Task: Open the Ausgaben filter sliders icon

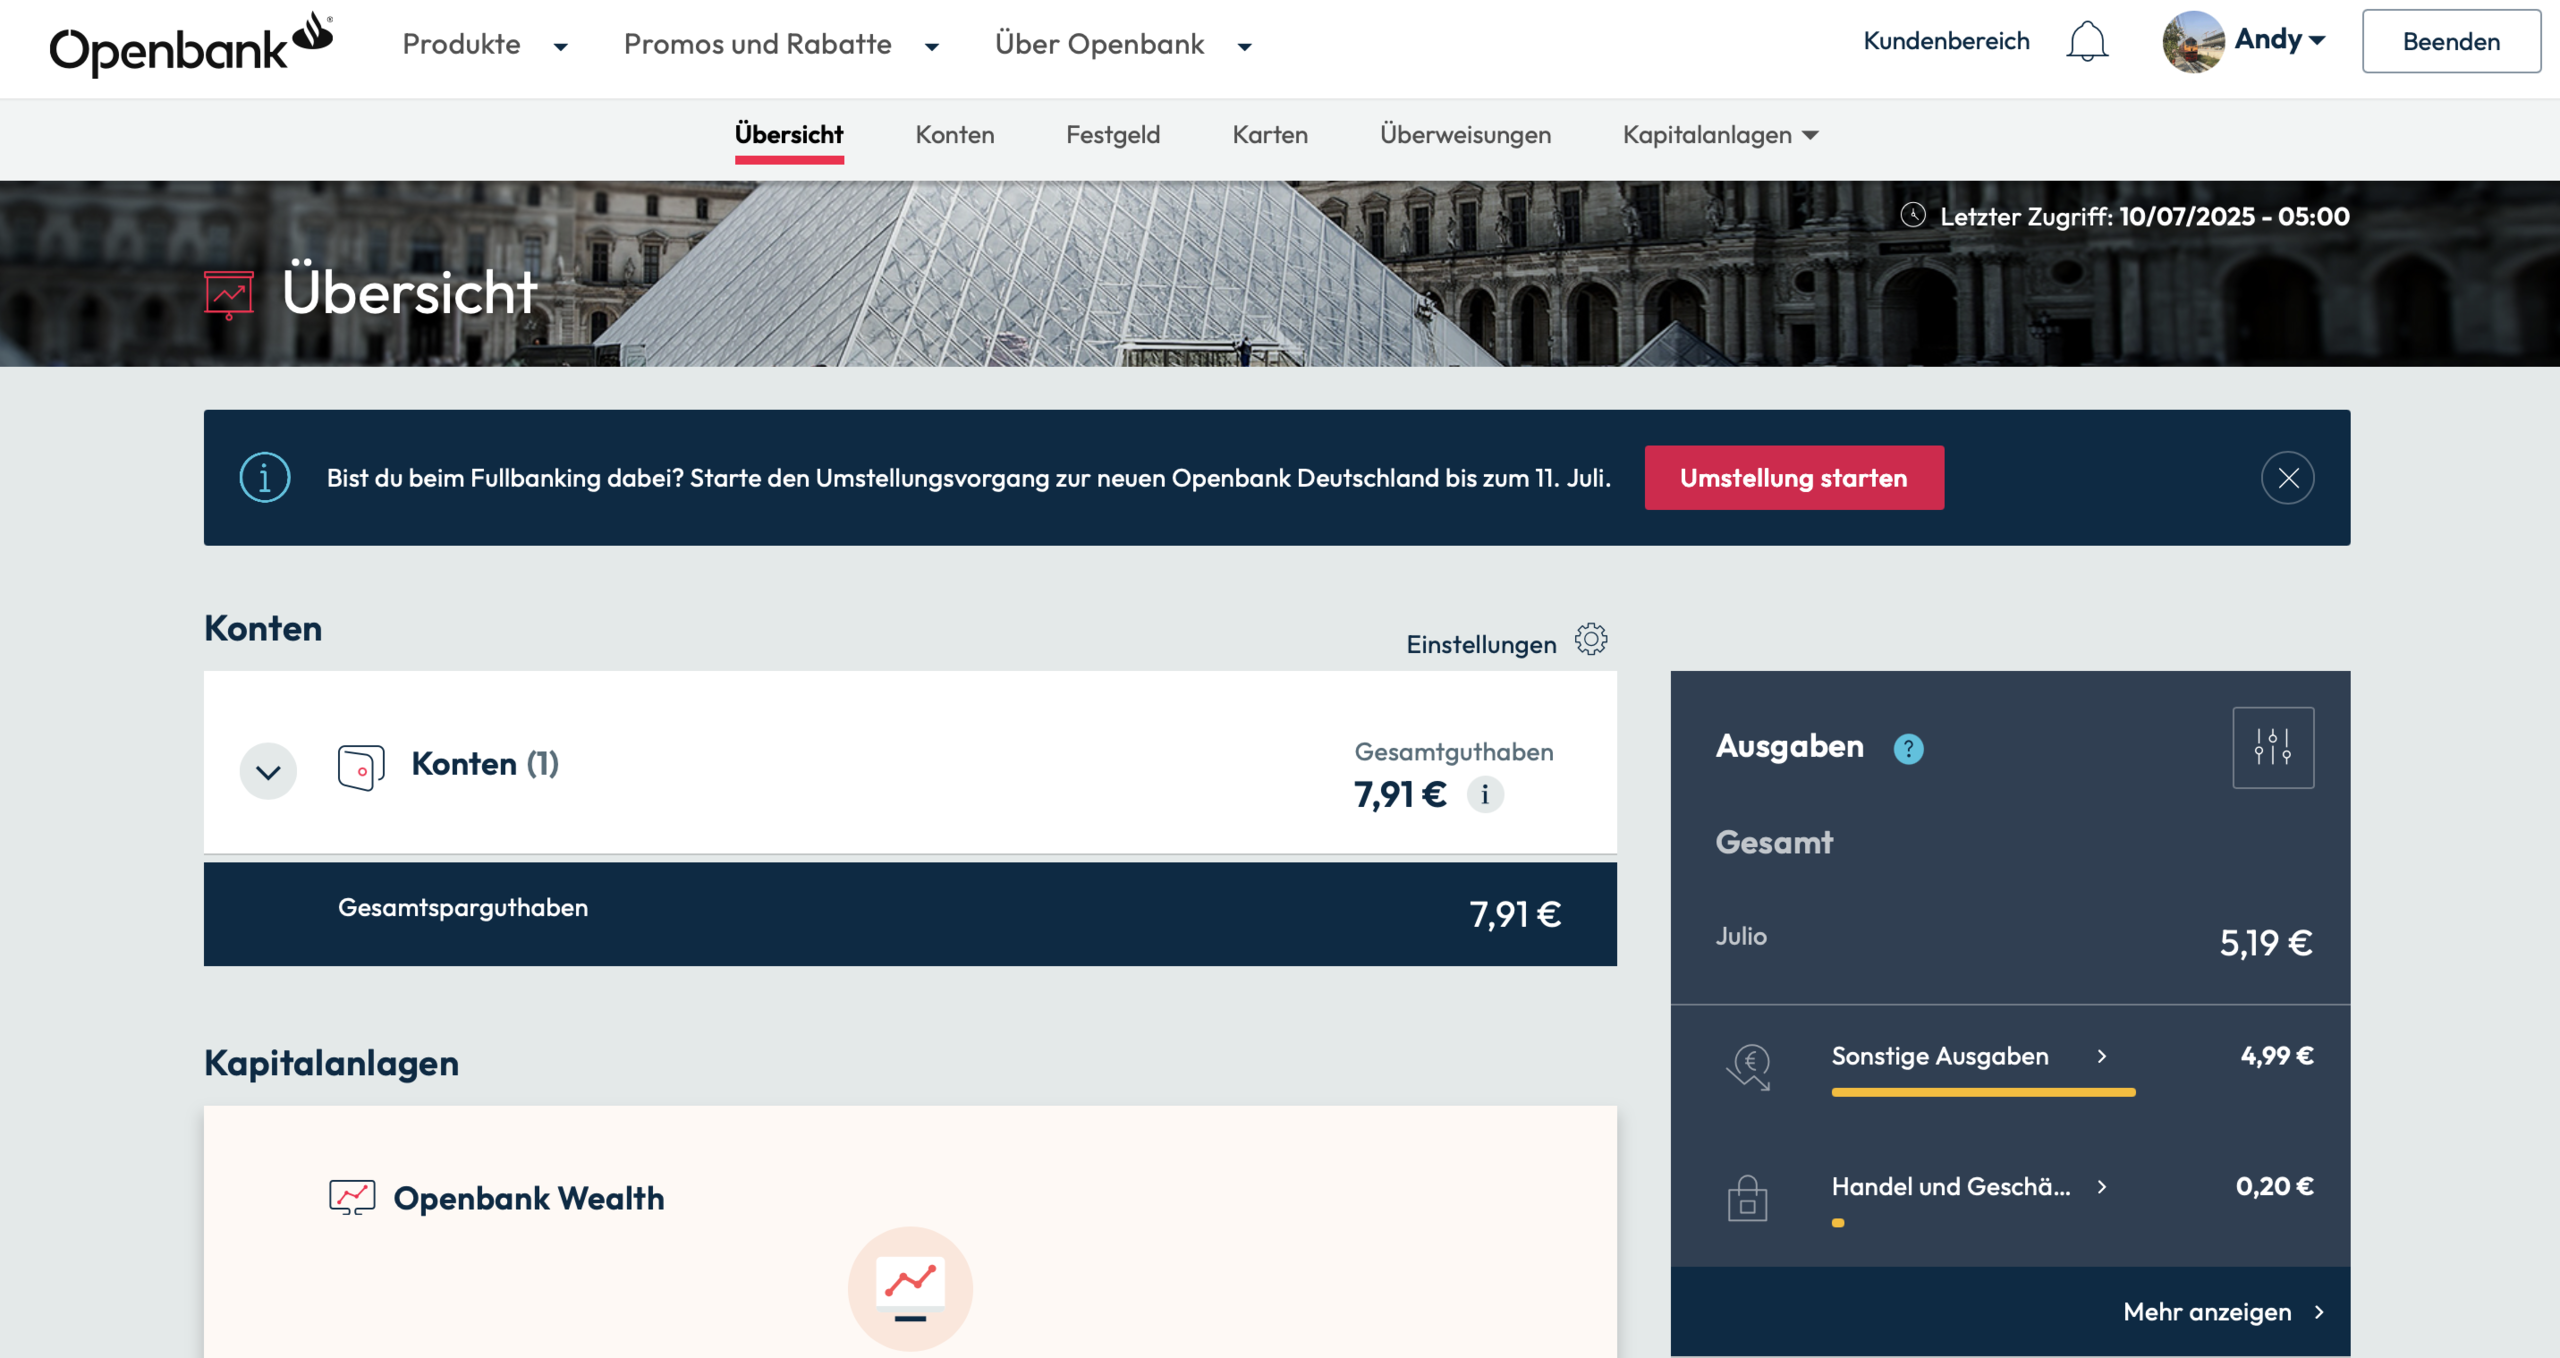Action: [x=2272, y=748]
